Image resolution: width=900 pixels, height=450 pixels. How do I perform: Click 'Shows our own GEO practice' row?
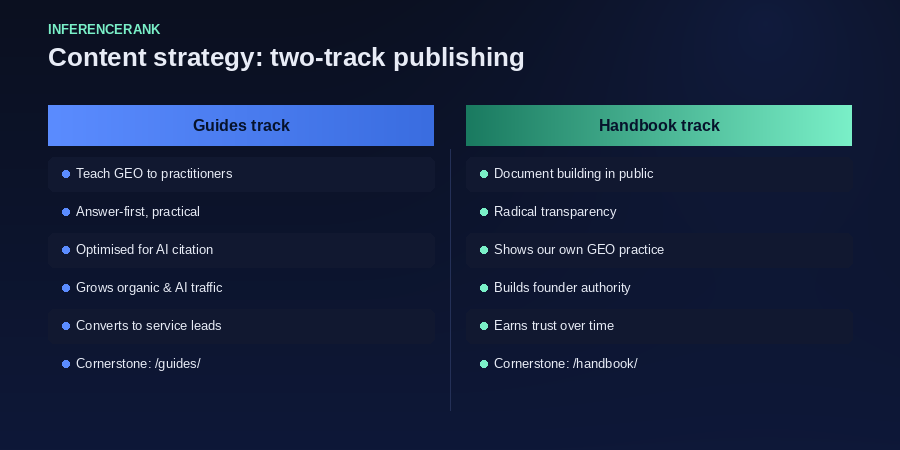pos(659,250)
